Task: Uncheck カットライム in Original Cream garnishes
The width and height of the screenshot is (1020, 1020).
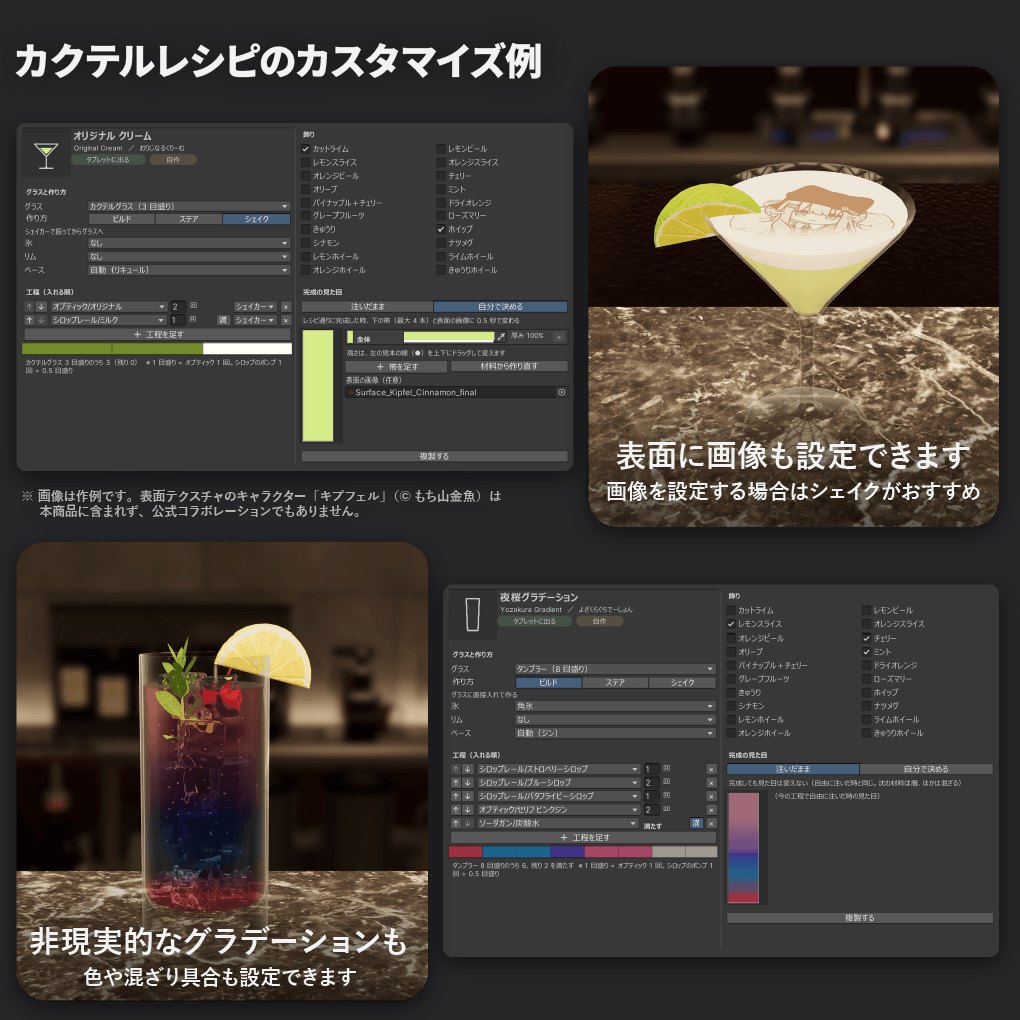Action: pos(306,149)
